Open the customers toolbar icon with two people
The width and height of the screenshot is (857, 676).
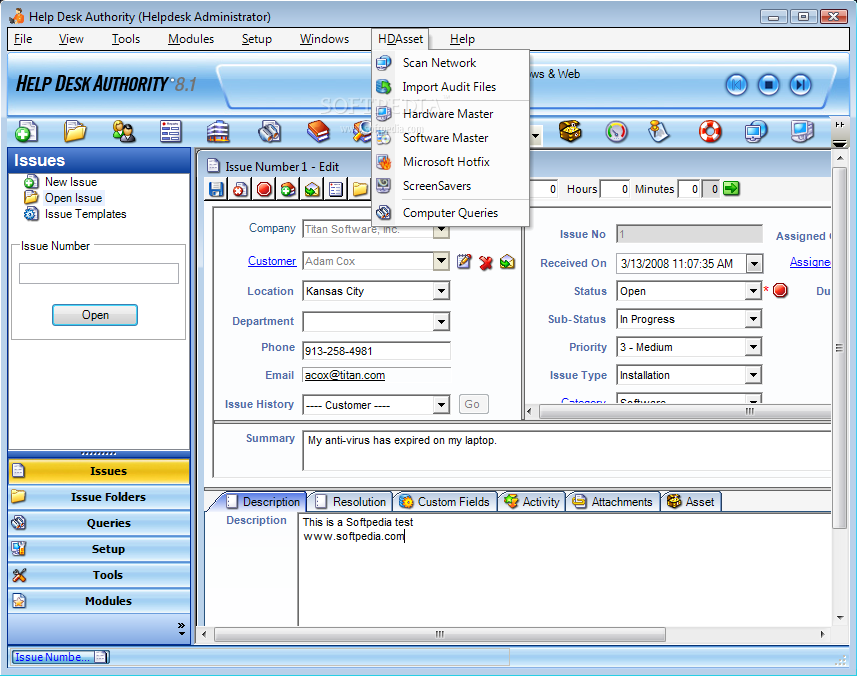(x=124, y=131)
